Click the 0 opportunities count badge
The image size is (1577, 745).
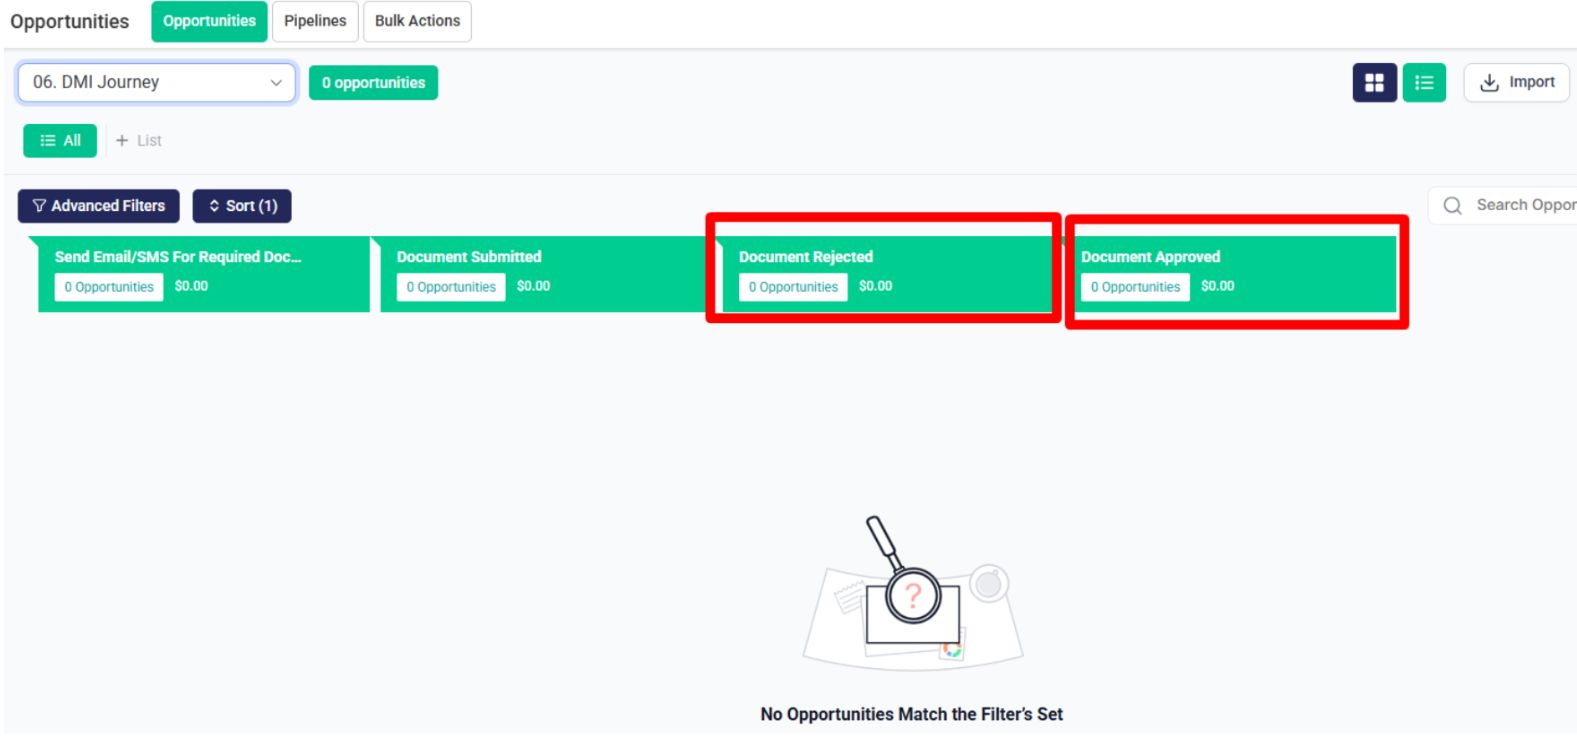tap(373, 83)
